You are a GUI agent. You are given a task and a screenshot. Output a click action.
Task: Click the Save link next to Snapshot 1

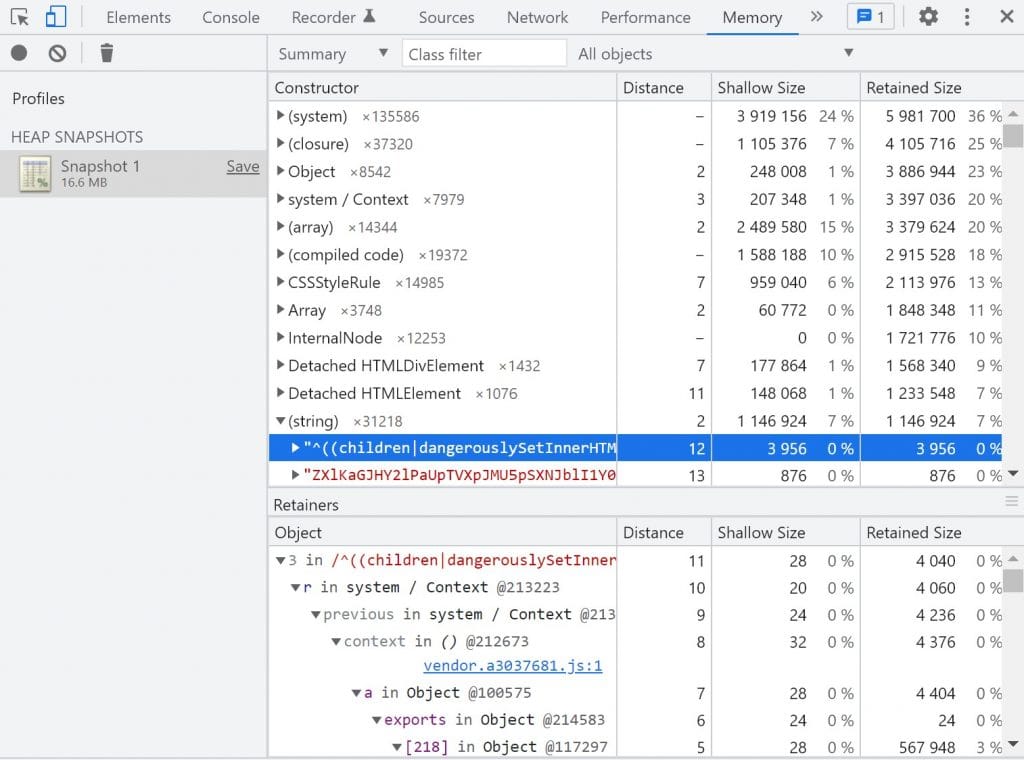pyautogui.click(x=243, y=166)
